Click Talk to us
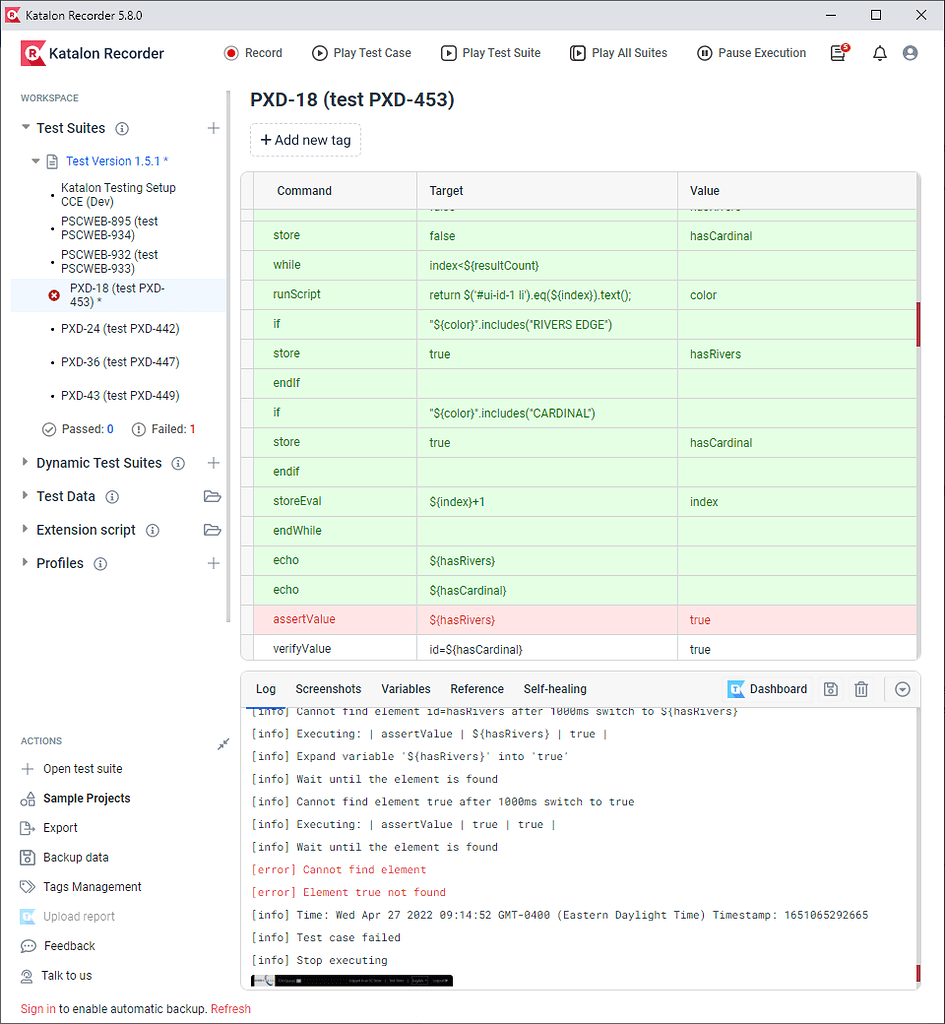 pos(56,976)
